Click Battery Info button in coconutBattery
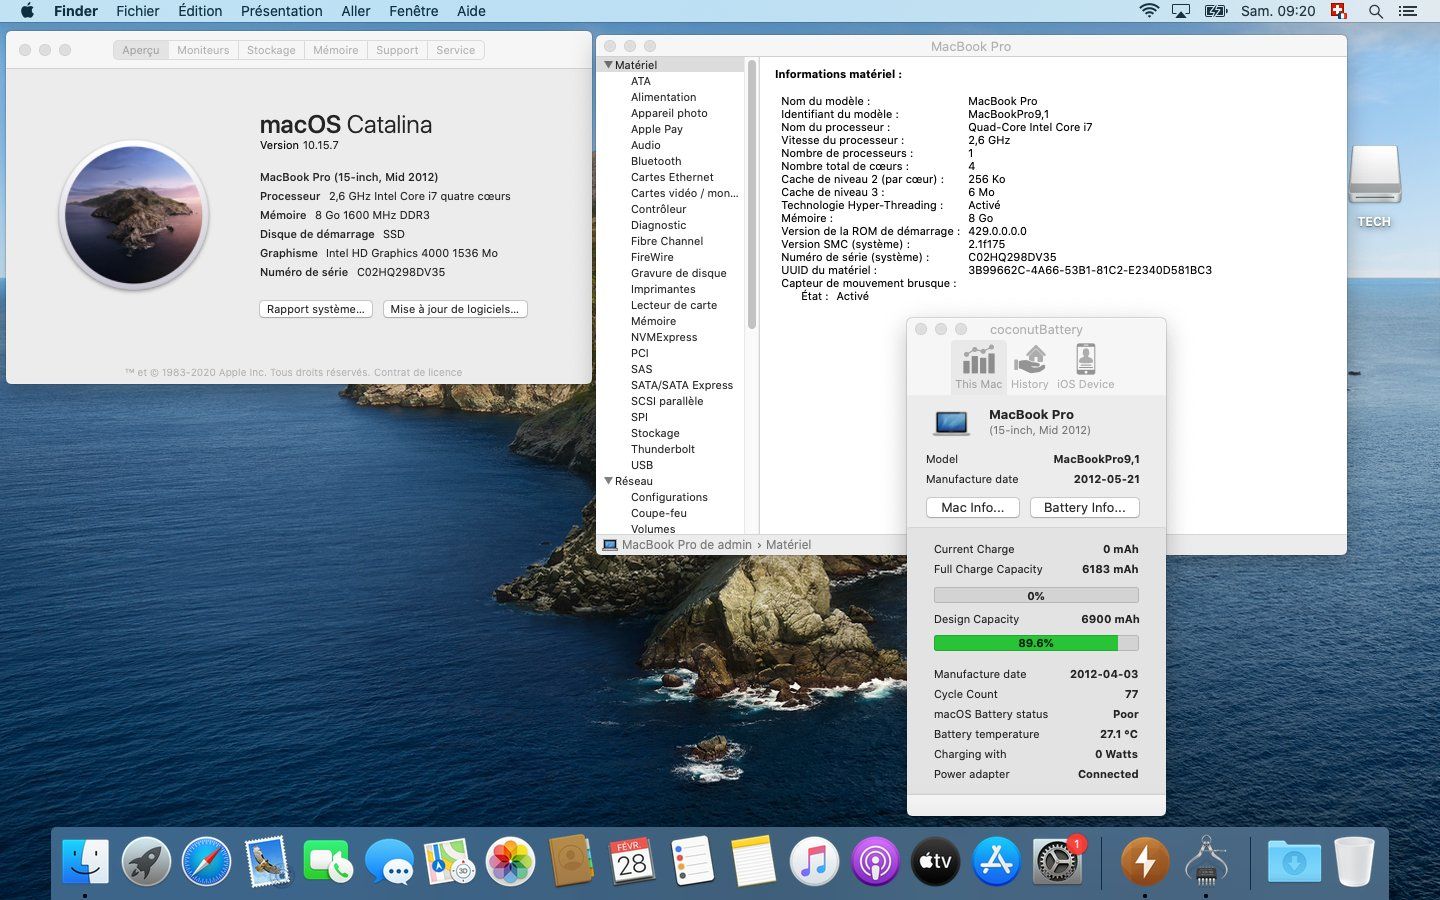Image resolution: width=1440 pixels, height=900 pixels. pos(1085,507)
